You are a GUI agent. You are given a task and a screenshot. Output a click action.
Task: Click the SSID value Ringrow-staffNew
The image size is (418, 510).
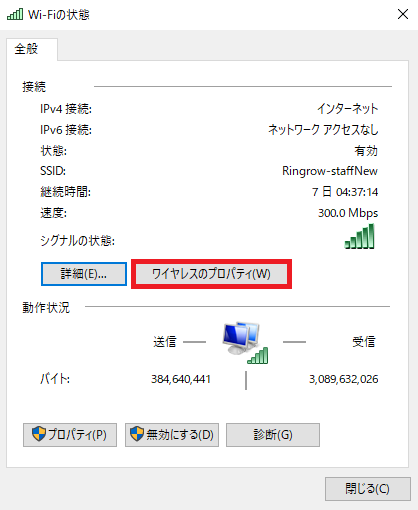[x=330, y=171]
